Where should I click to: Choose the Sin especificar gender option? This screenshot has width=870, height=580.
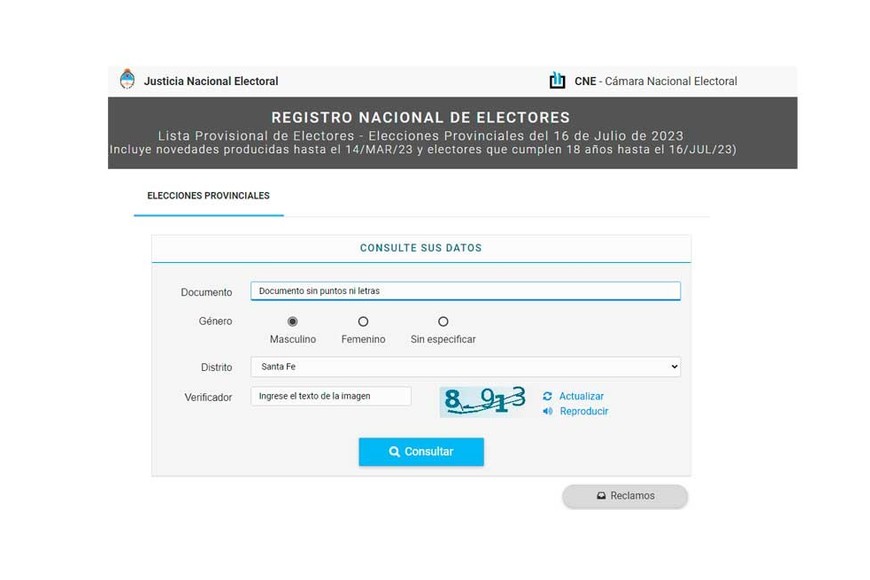point(443,322)
